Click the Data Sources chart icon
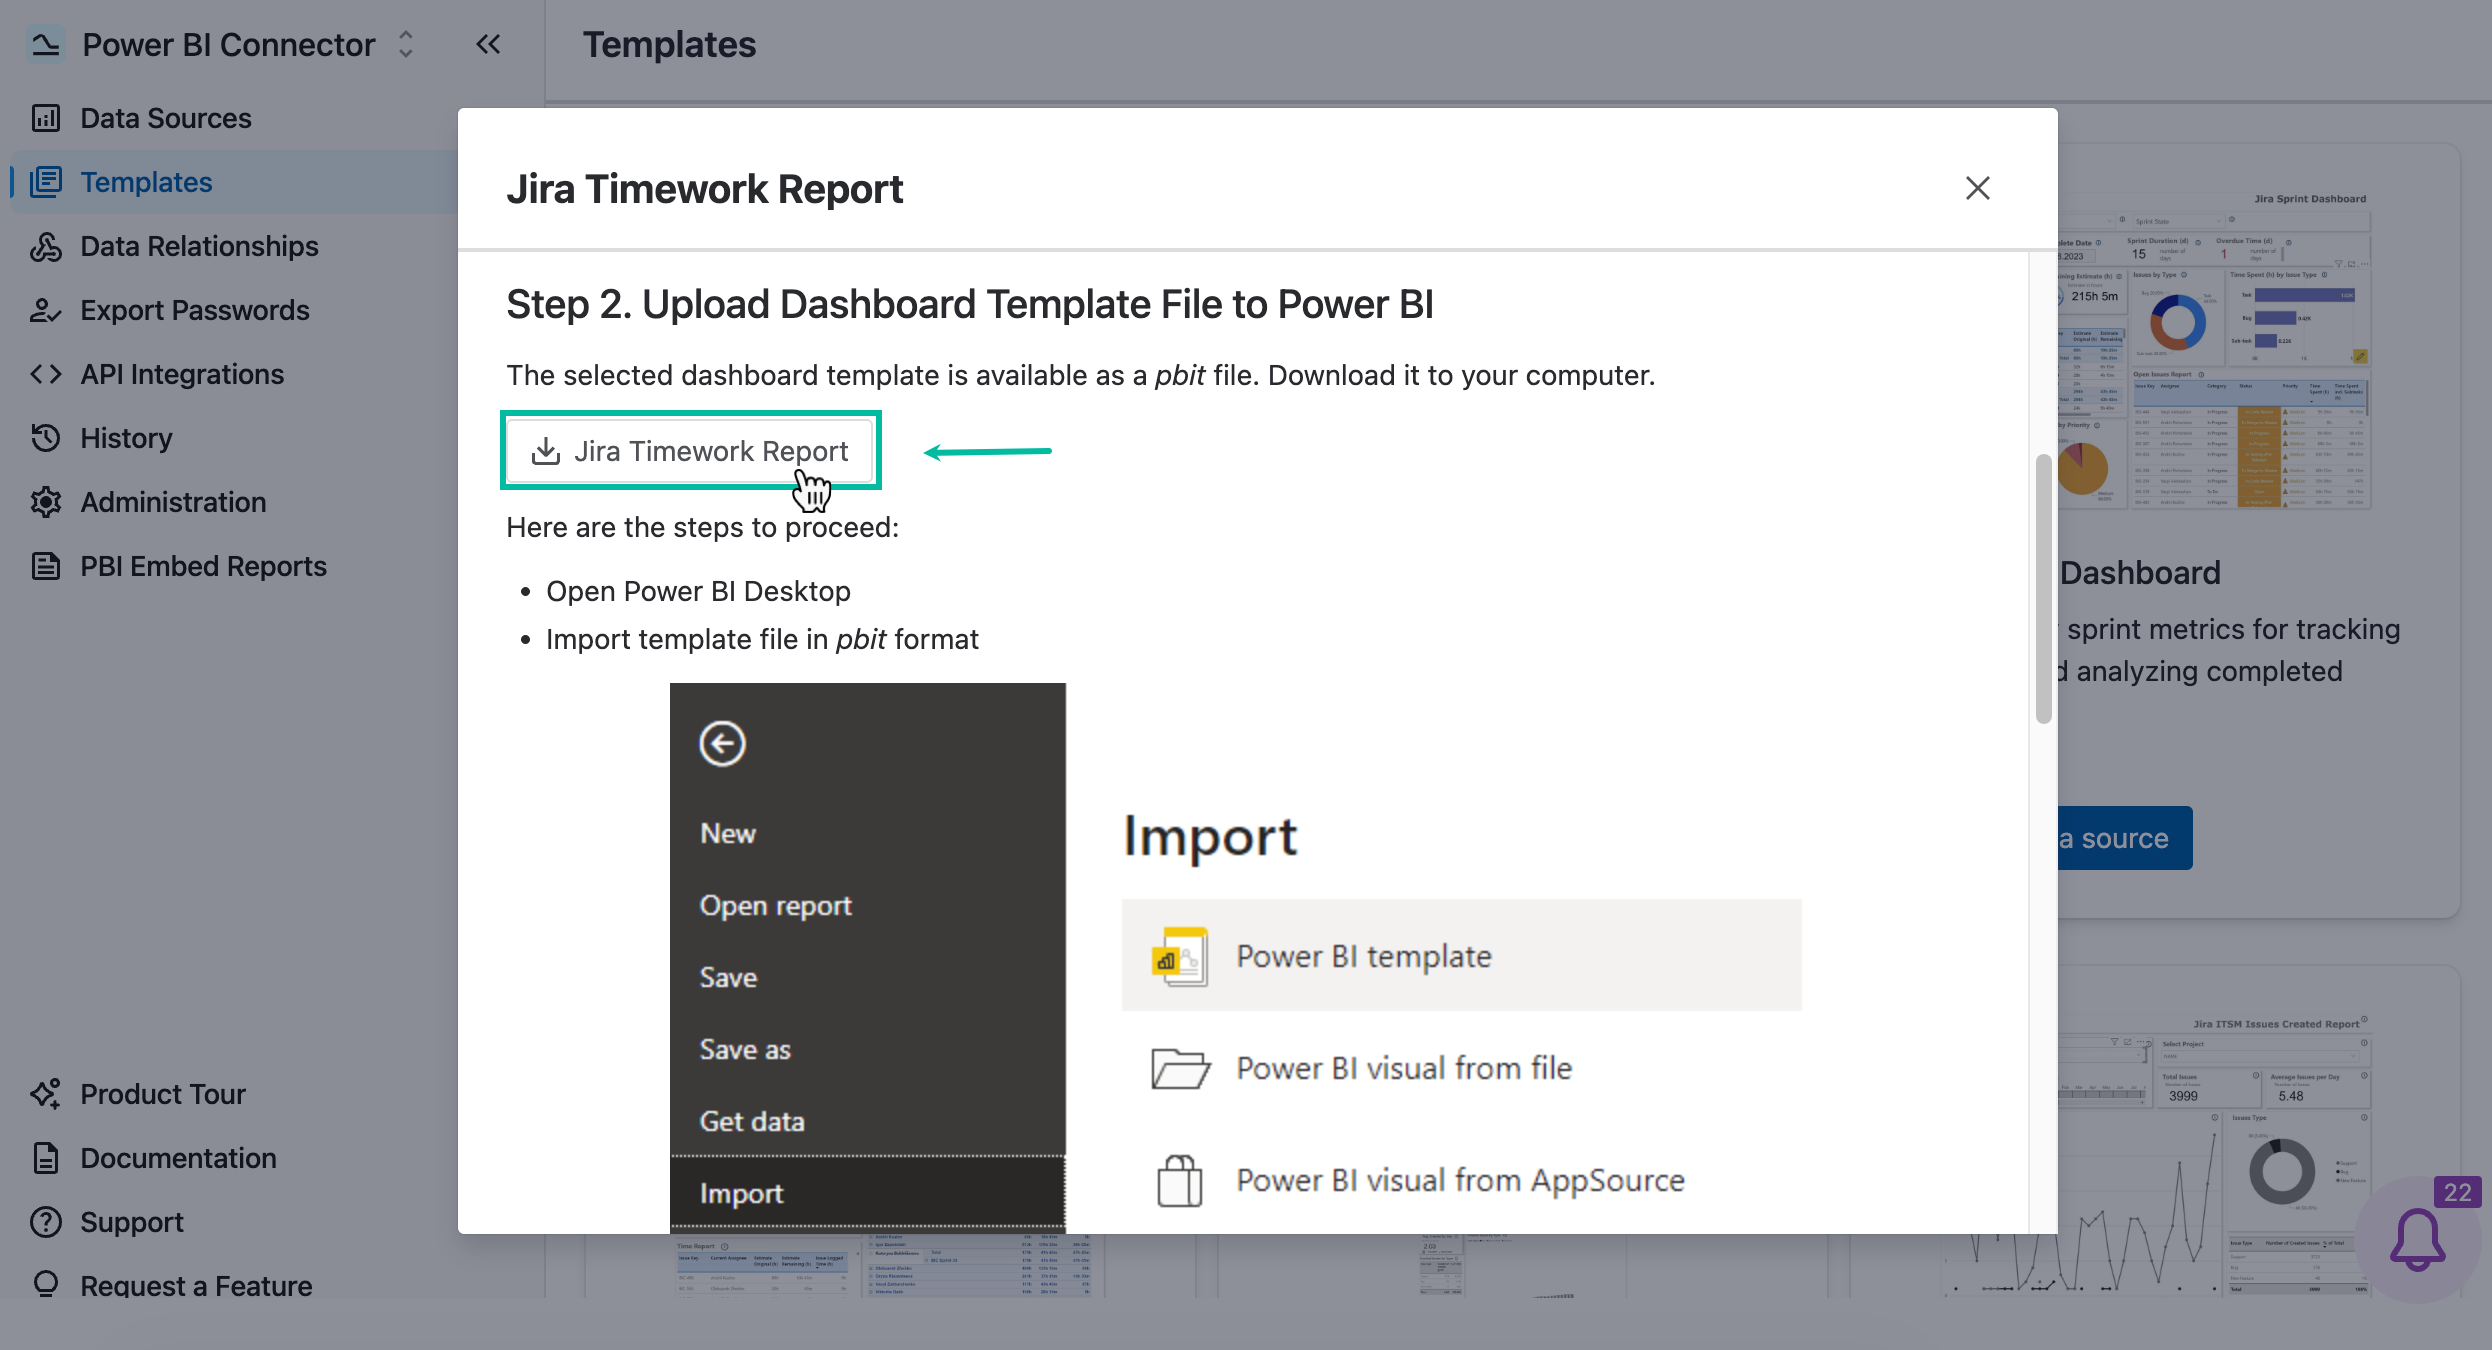Viewport: 2492px width, 1350px height. [x=46, y=118]
